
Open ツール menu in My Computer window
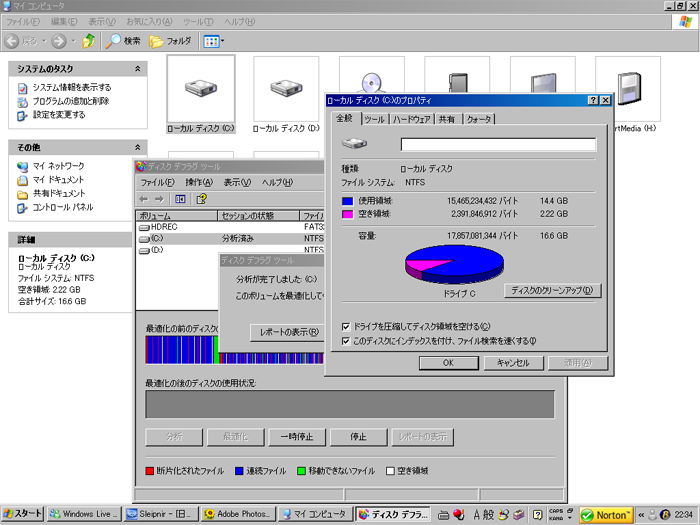pyautogui.click(x=198, y=21)
